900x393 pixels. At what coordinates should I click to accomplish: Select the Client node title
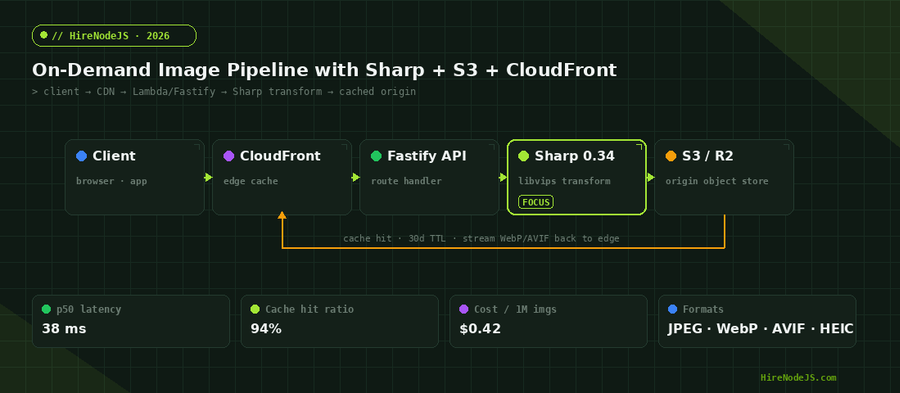click(x=114, y=156)
